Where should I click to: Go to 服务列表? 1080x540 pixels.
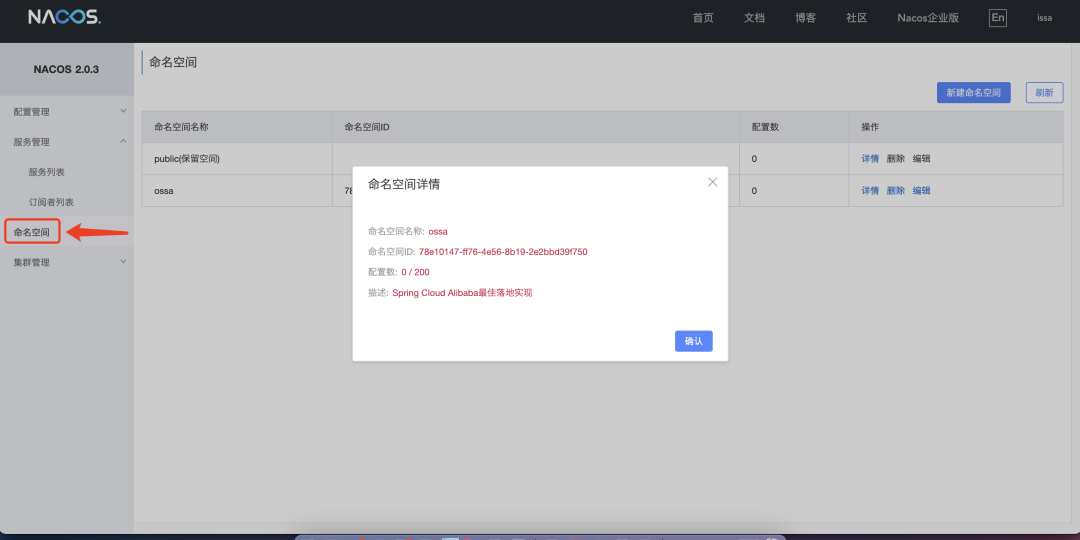point(47,172)
